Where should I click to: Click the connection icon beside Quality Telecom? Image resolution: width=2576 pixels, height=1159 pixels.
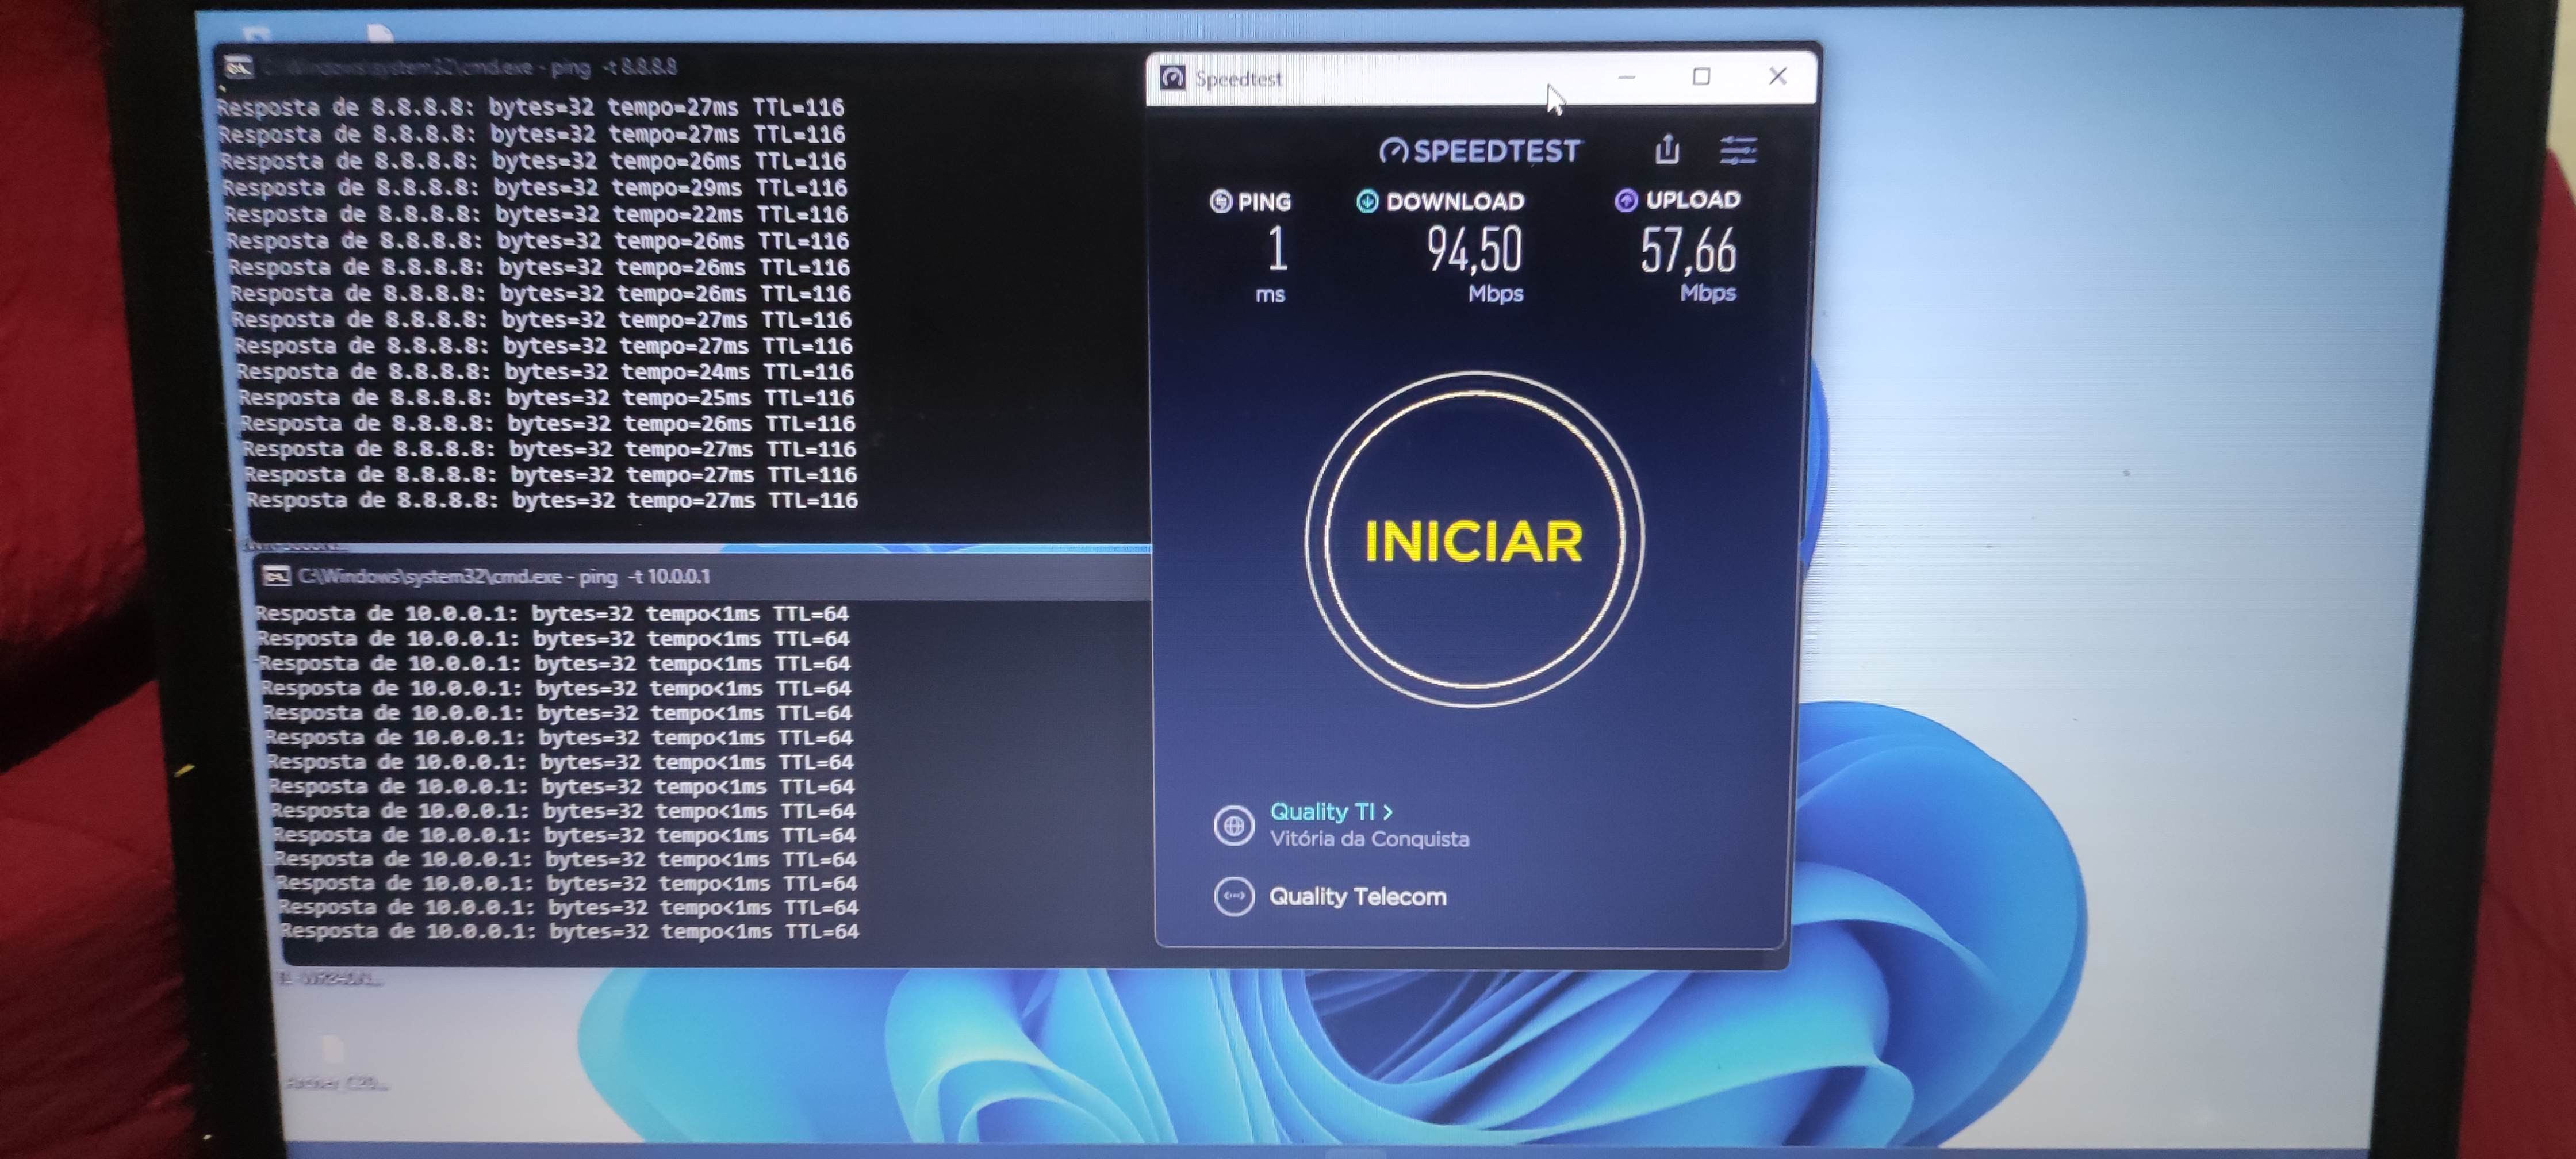[1233, 896]
